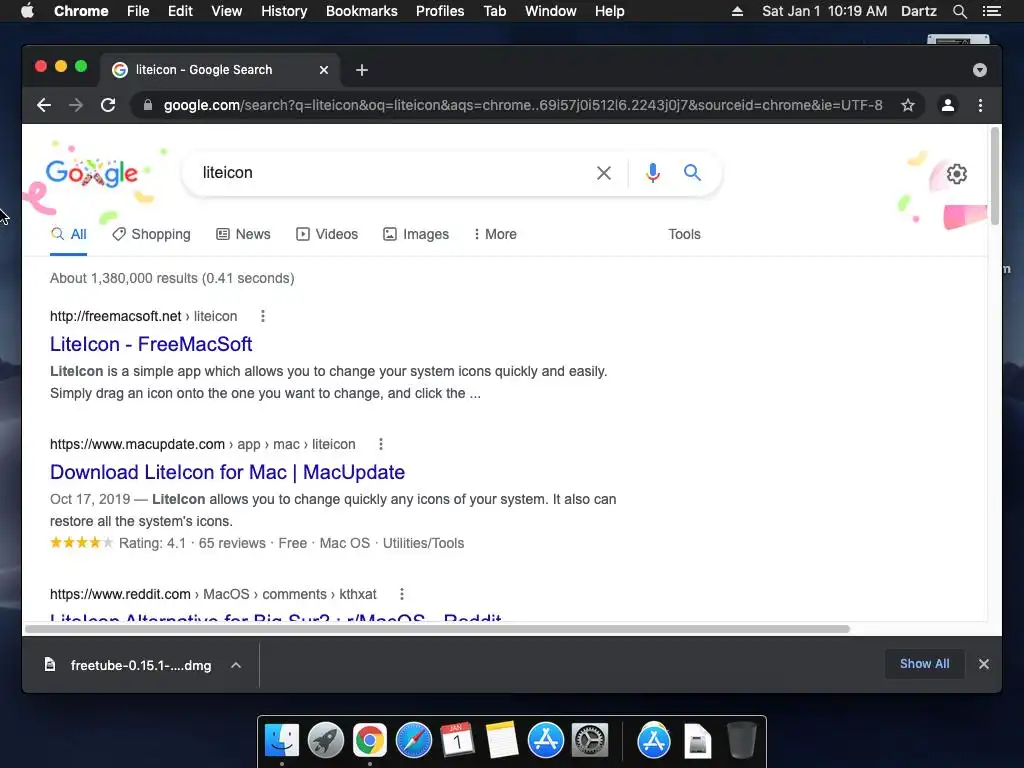1024x768 pixels.
Task: Open Spotlight search in menu bar
Action: (x=959, y=11)
